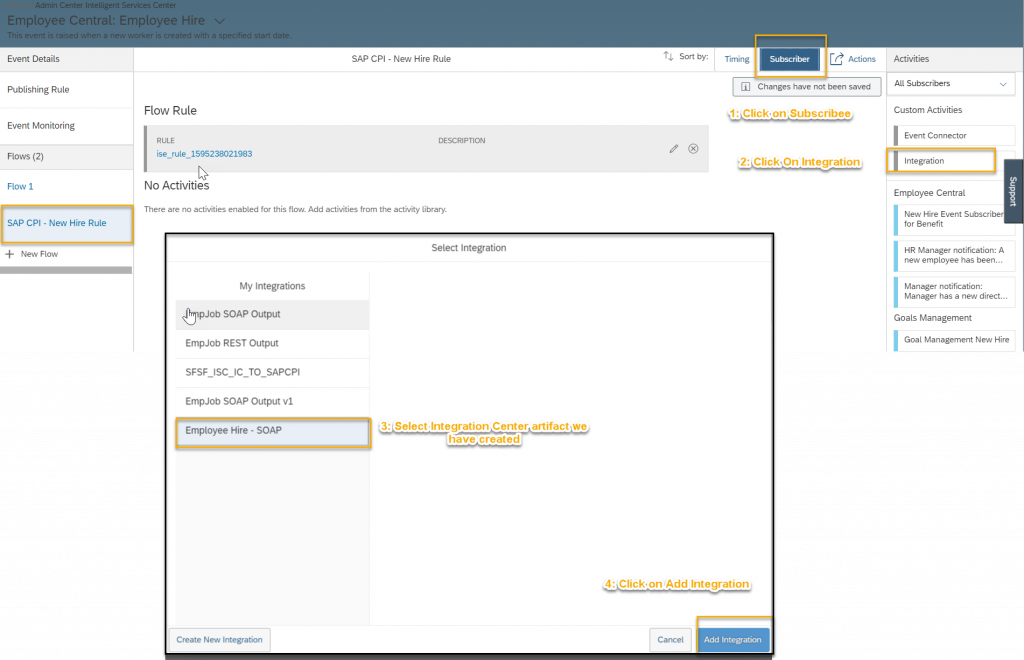Edit the flow rule with the pencil icon

point(673,149)
